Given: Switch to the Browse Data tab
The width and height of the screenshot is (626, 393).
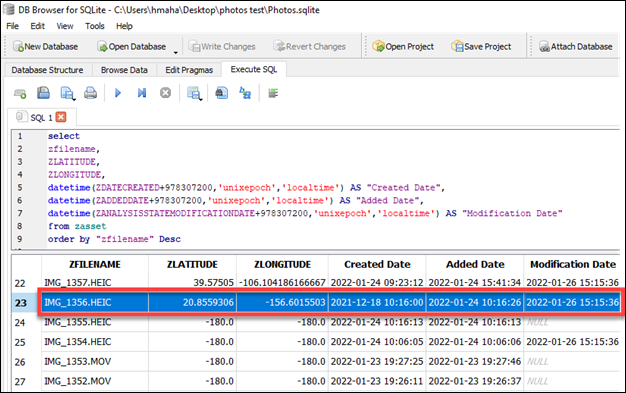Looking at the screenshot, I should pyautogui.click(x=124, y=70).
